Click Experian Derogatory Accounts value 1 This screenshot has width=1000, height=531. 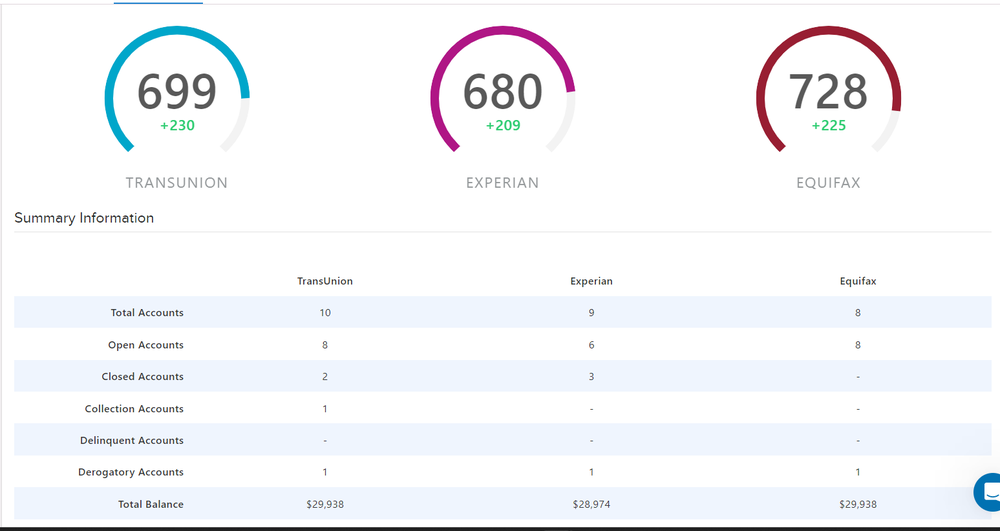tap(591, 472)
